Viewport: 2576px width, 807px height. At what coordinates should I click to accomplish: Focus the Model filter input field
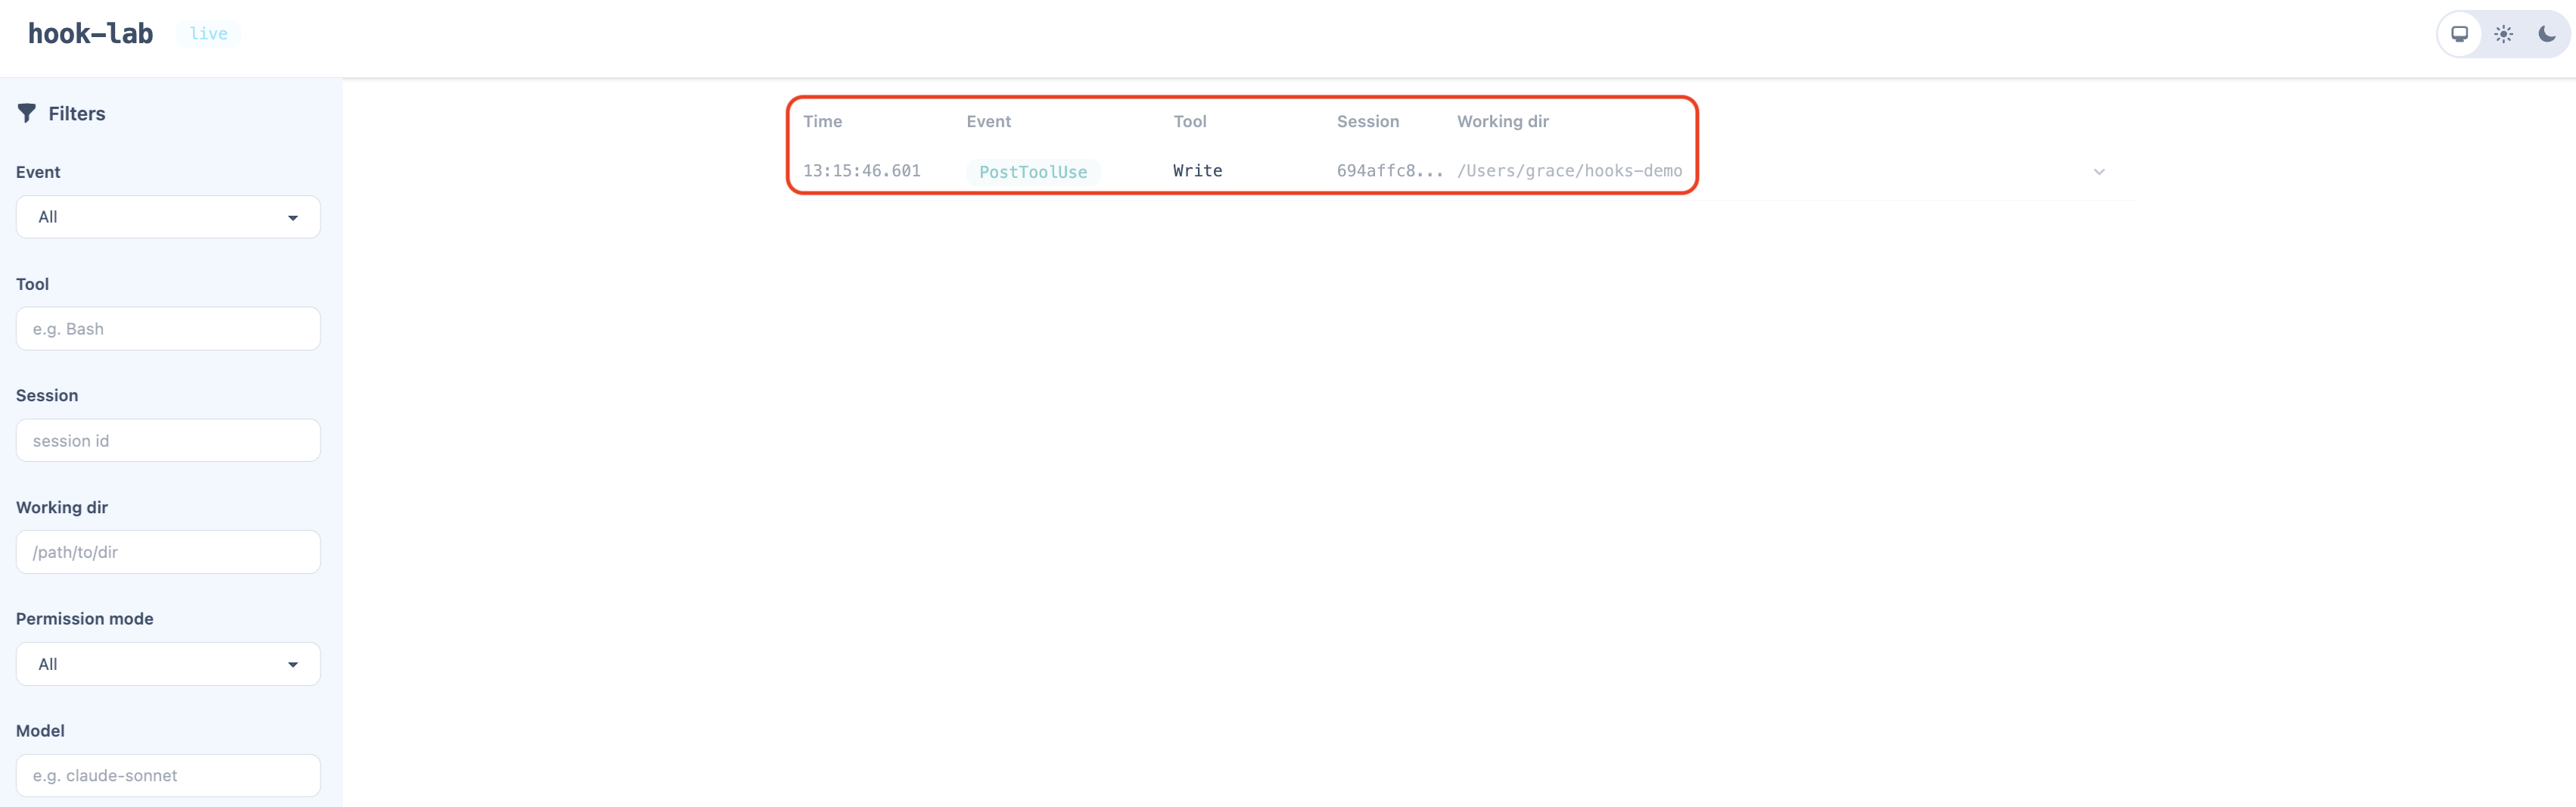click(167, 775)
